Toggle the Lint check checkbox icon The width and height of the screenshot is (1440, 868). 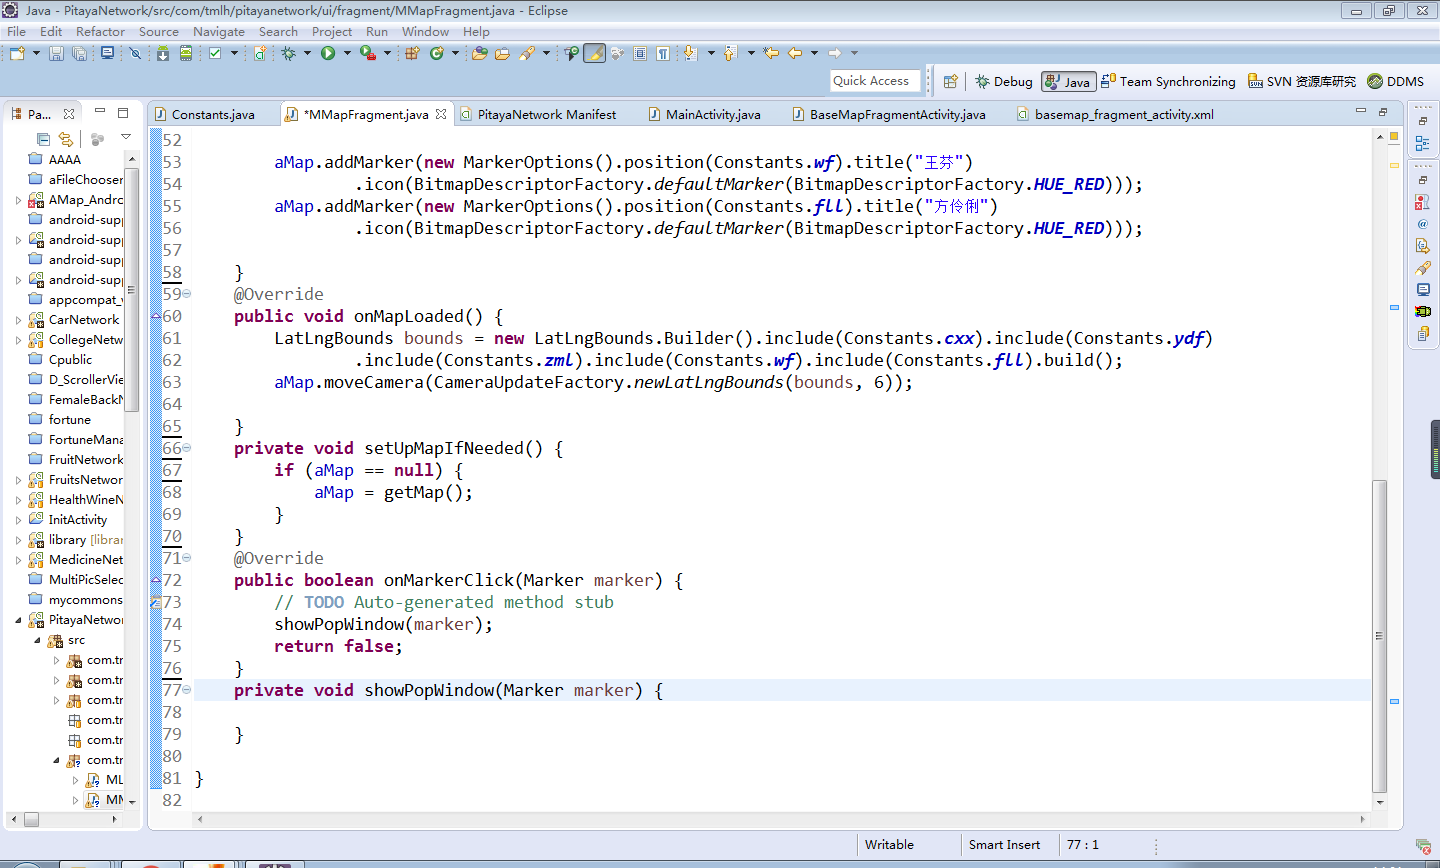point(214,53)
